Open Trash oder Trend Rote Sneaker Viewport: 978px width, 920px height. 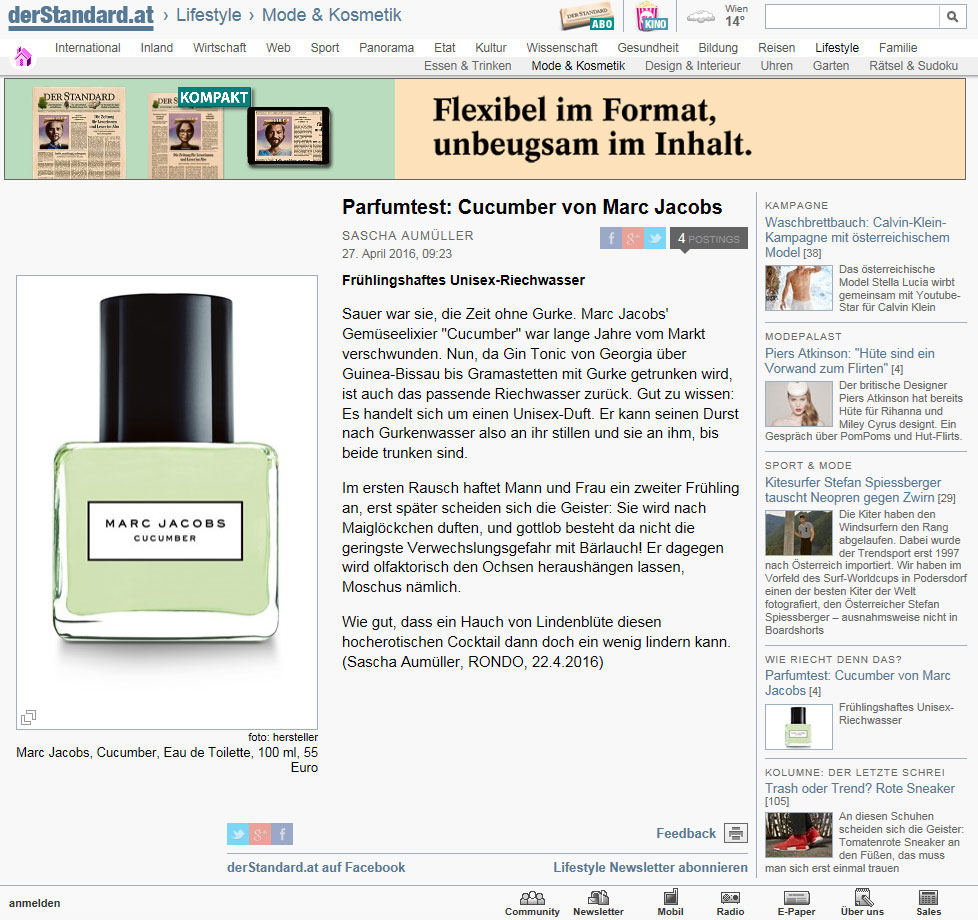(x=859, y=788)
